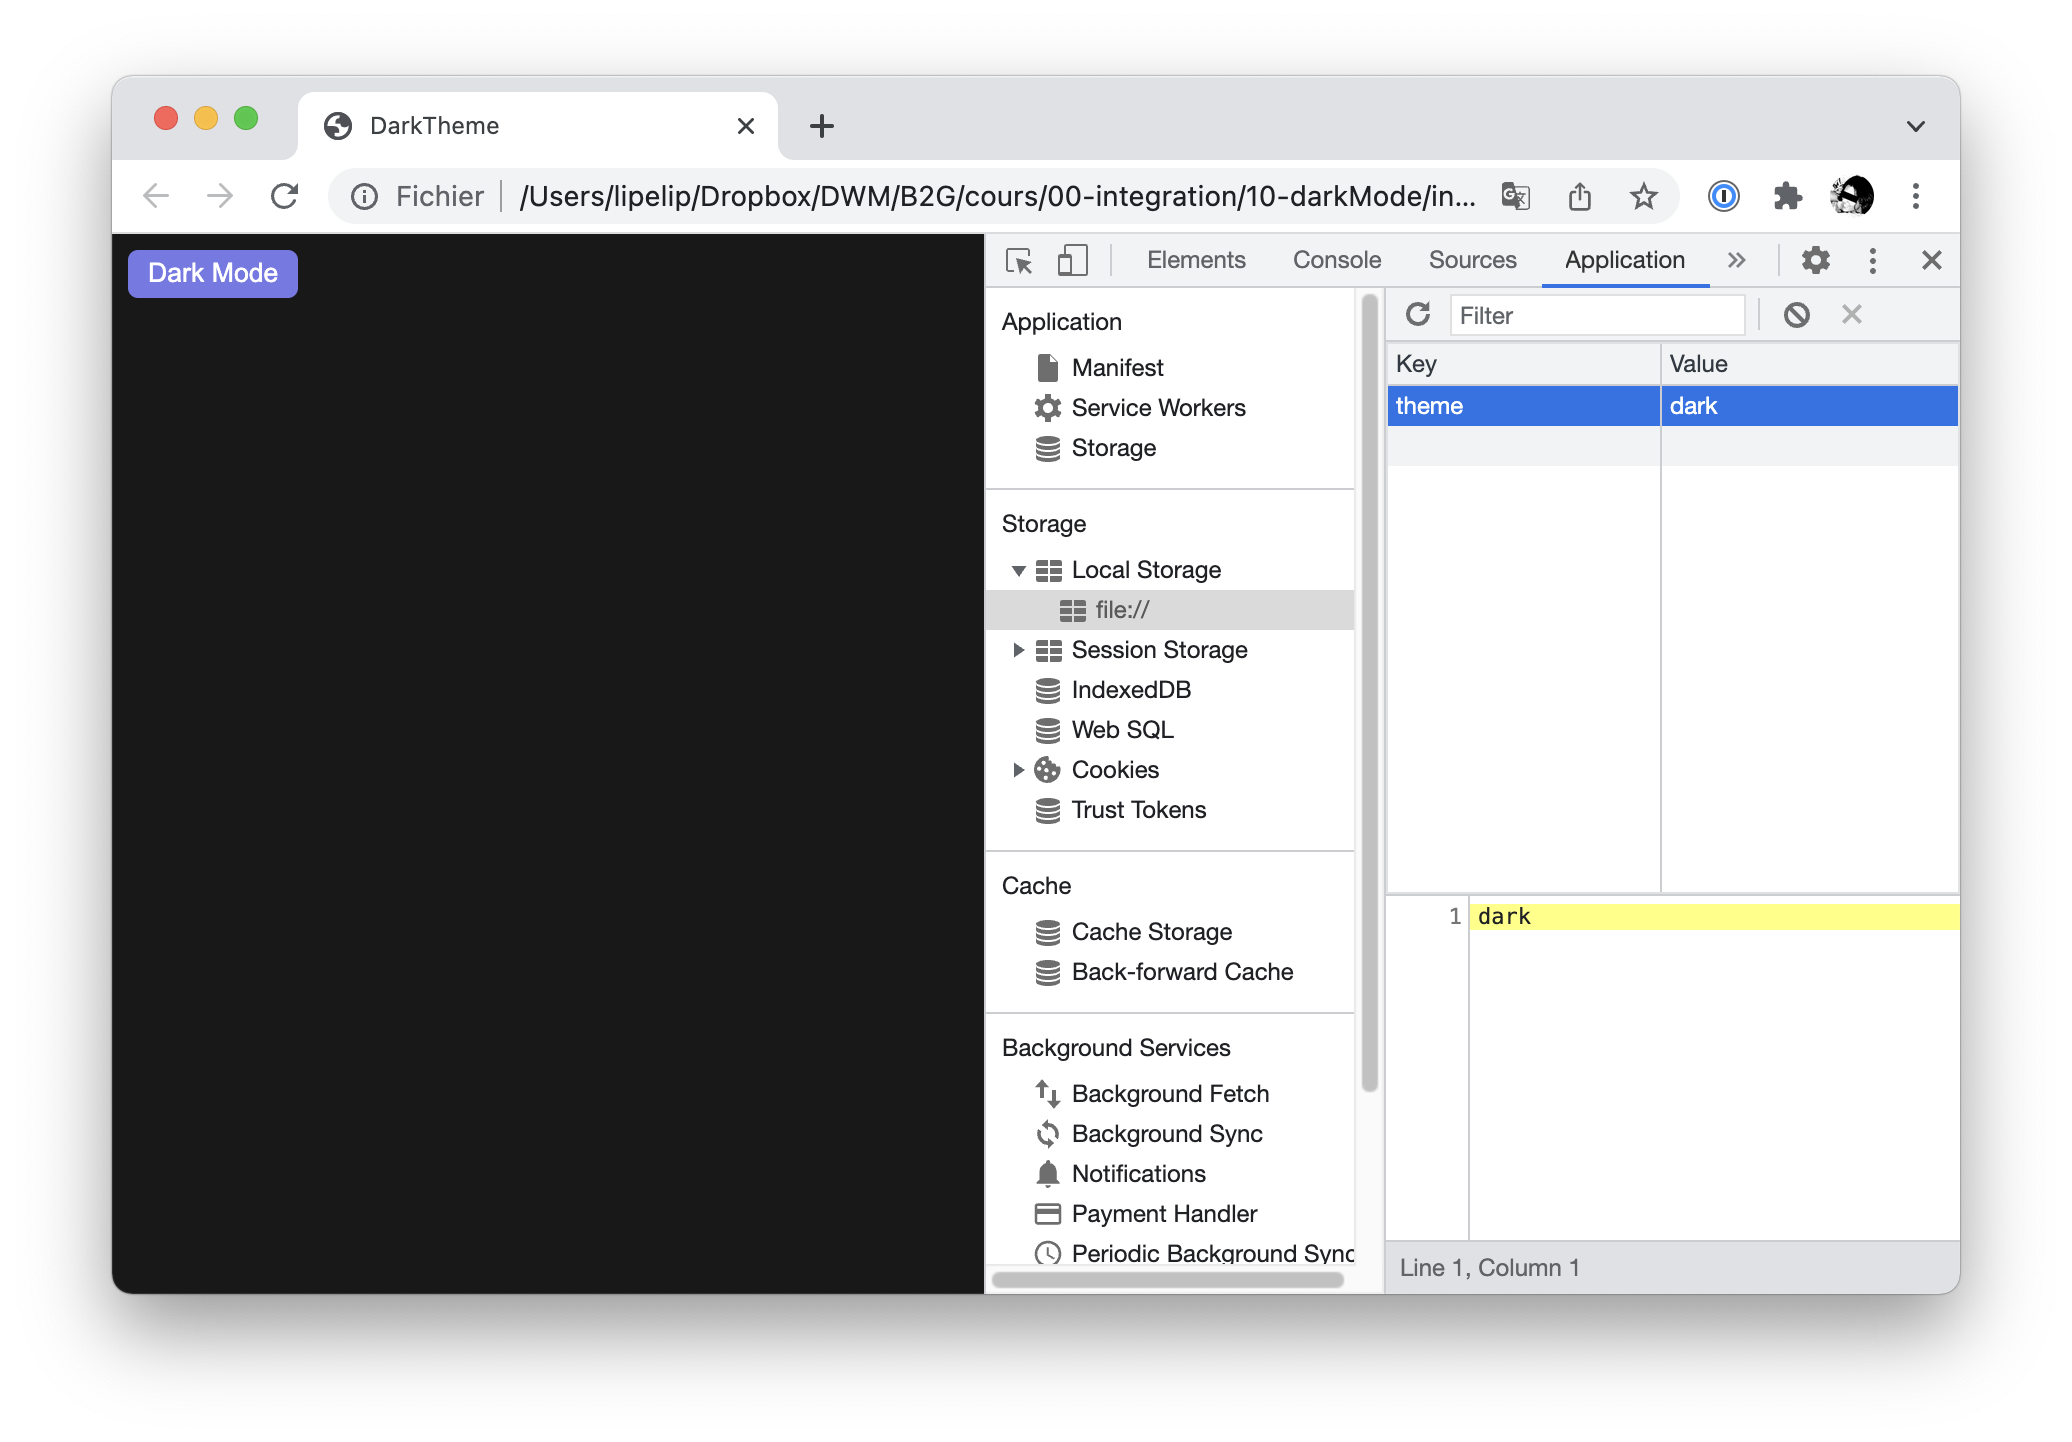Show more DevTools tabs chevron

1737,260
